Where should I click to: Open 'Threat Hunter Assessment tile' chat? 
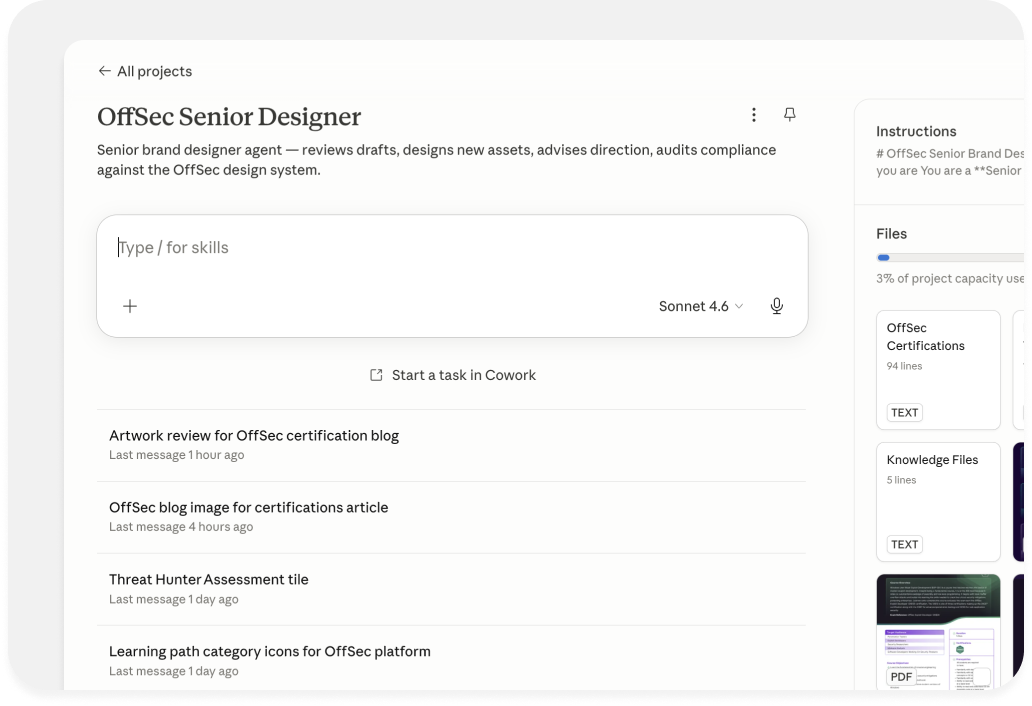pos(452,589)
